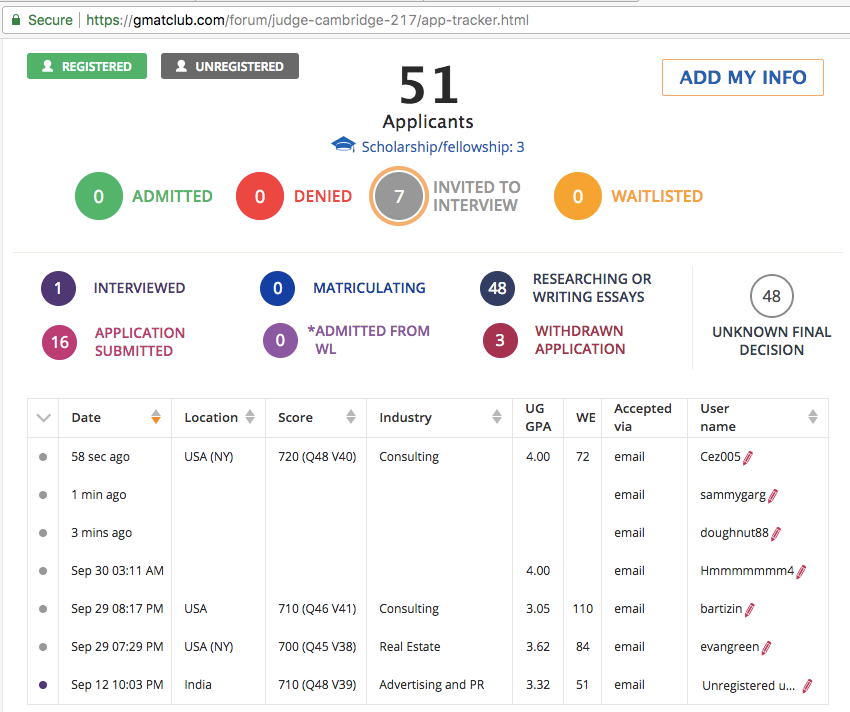Click the edit pencil beside Hmmmmmmm4
Image resolution: width=850 pixels, height=712 pixels.
[x=800, y=571]
